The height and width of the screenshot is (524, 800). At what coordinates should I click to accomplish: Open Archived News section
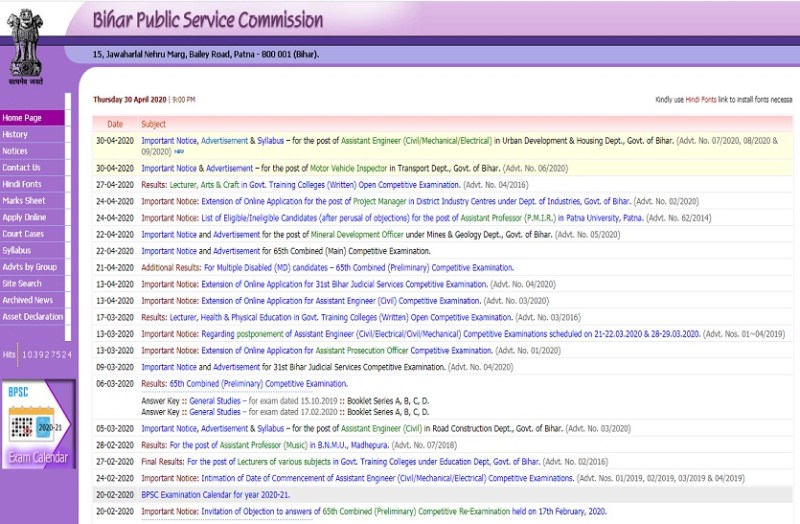28,300
